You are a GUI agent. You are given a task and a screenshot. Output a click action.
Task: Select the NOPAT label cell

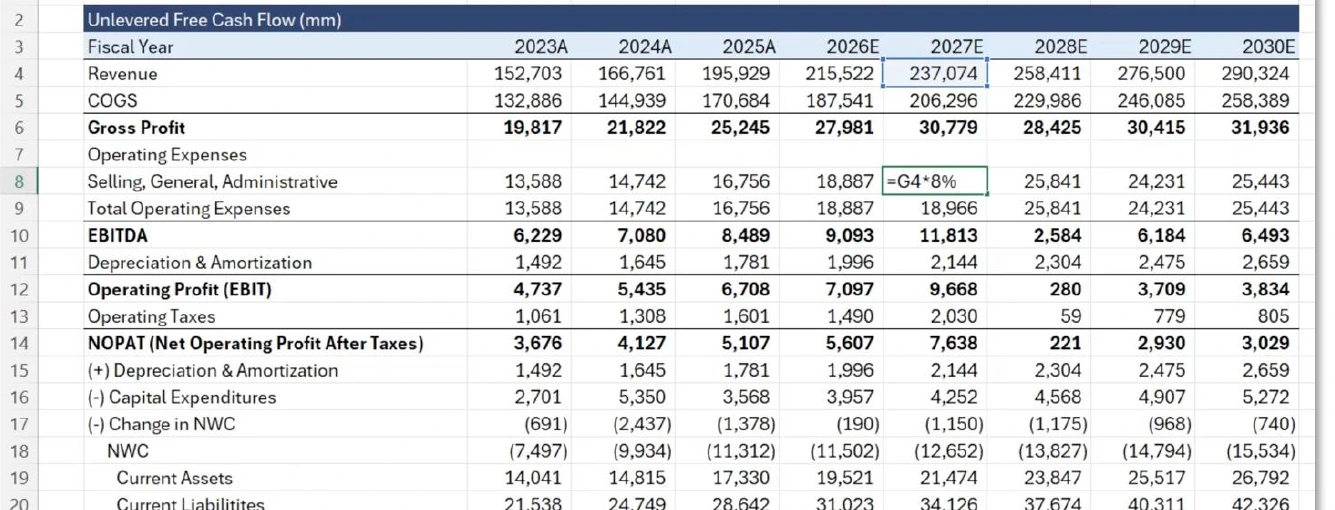pos(255,343)
